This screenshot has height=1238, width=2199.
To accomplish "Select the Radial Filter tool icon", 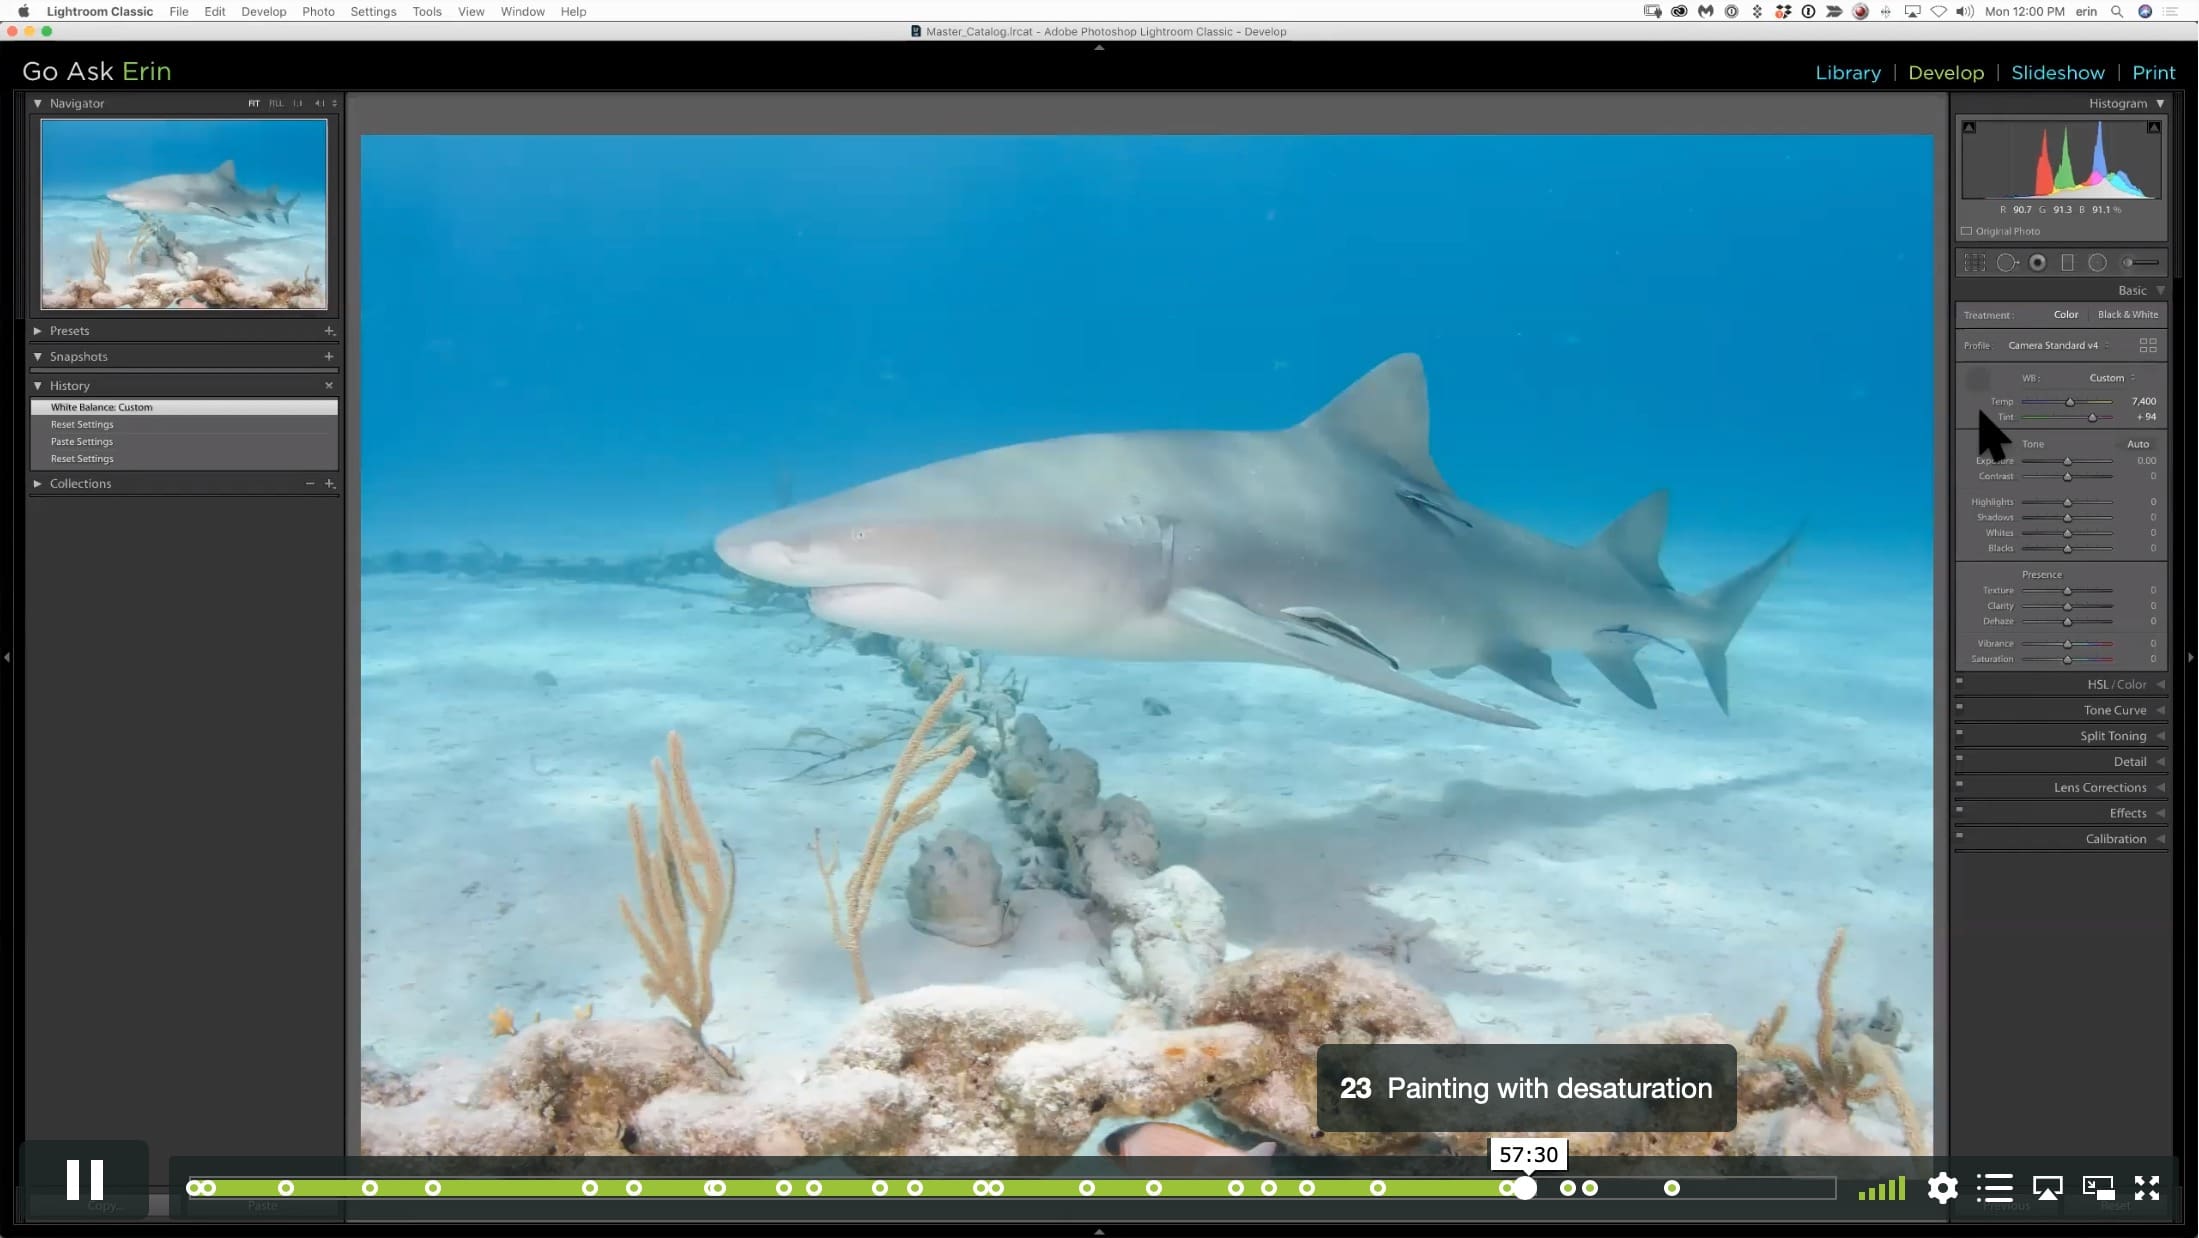I will [2097, 263].
